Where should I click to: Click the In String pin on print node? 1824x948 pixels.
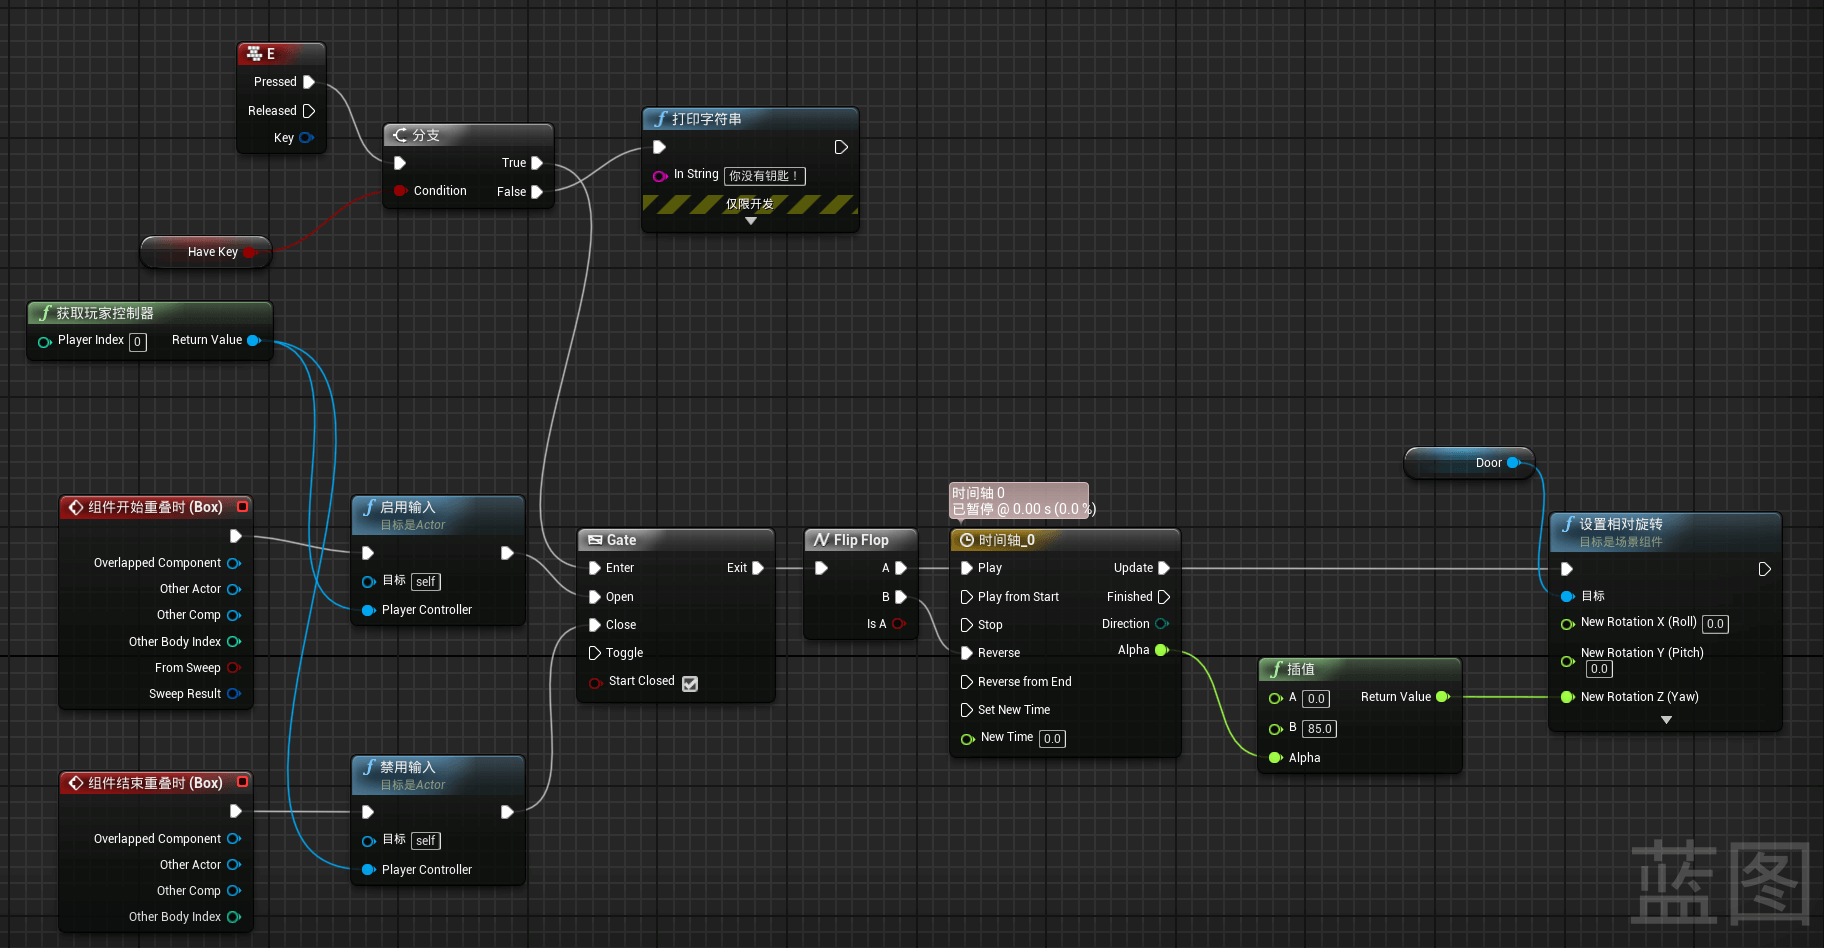click(660, 176)
